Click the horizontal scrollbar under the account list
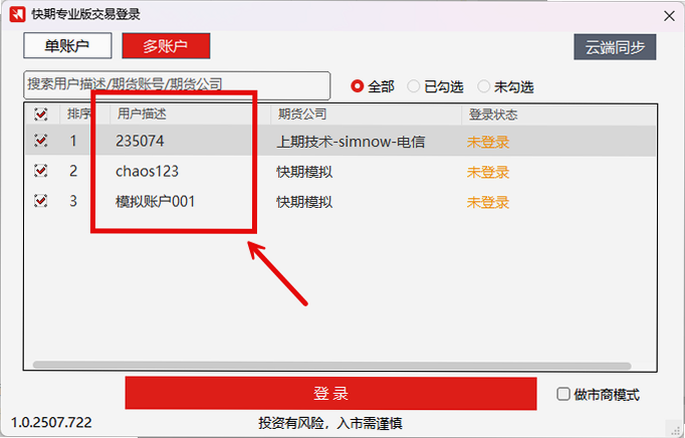 pyautogui.click(x=332, y=365)
